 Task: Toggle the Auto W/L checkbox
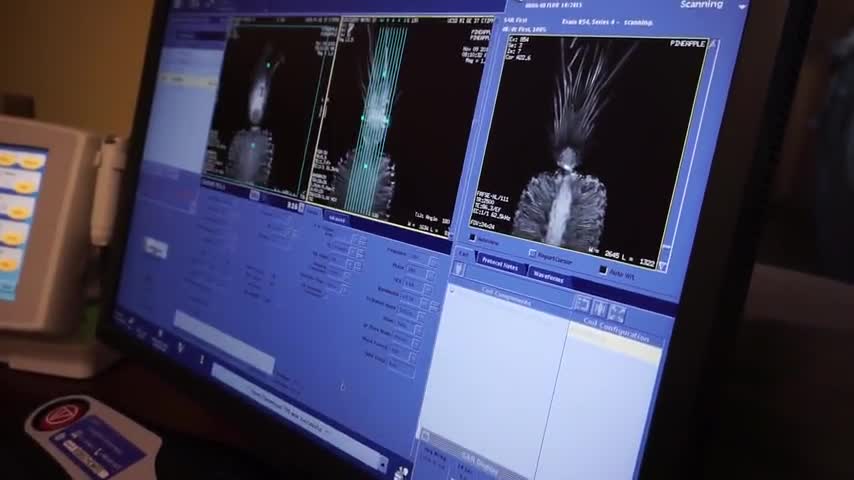coord(603,270)
